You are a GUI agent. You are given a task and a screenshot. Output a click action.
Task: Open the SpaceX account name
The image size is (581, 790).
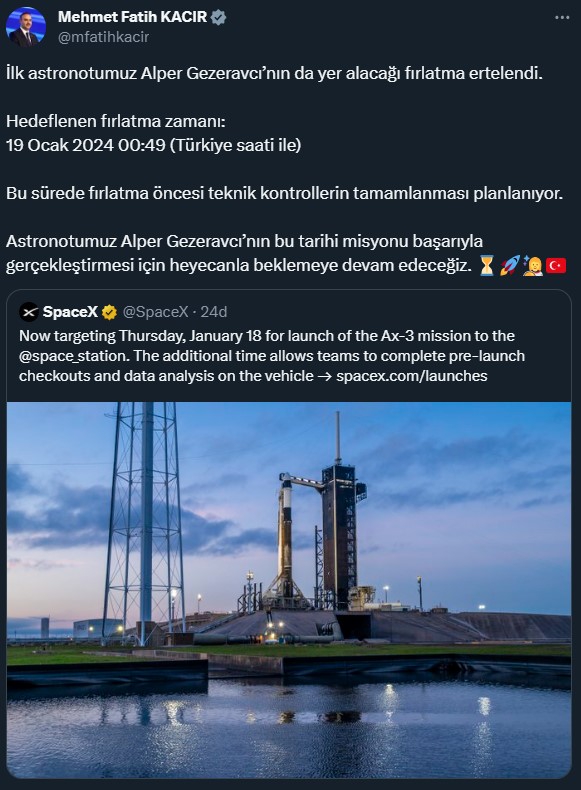tap(70, 312)
